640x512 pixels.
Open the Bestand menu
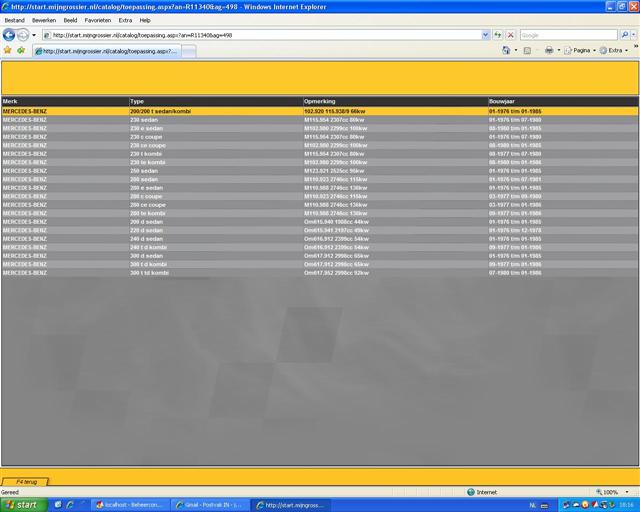[15, 20]
